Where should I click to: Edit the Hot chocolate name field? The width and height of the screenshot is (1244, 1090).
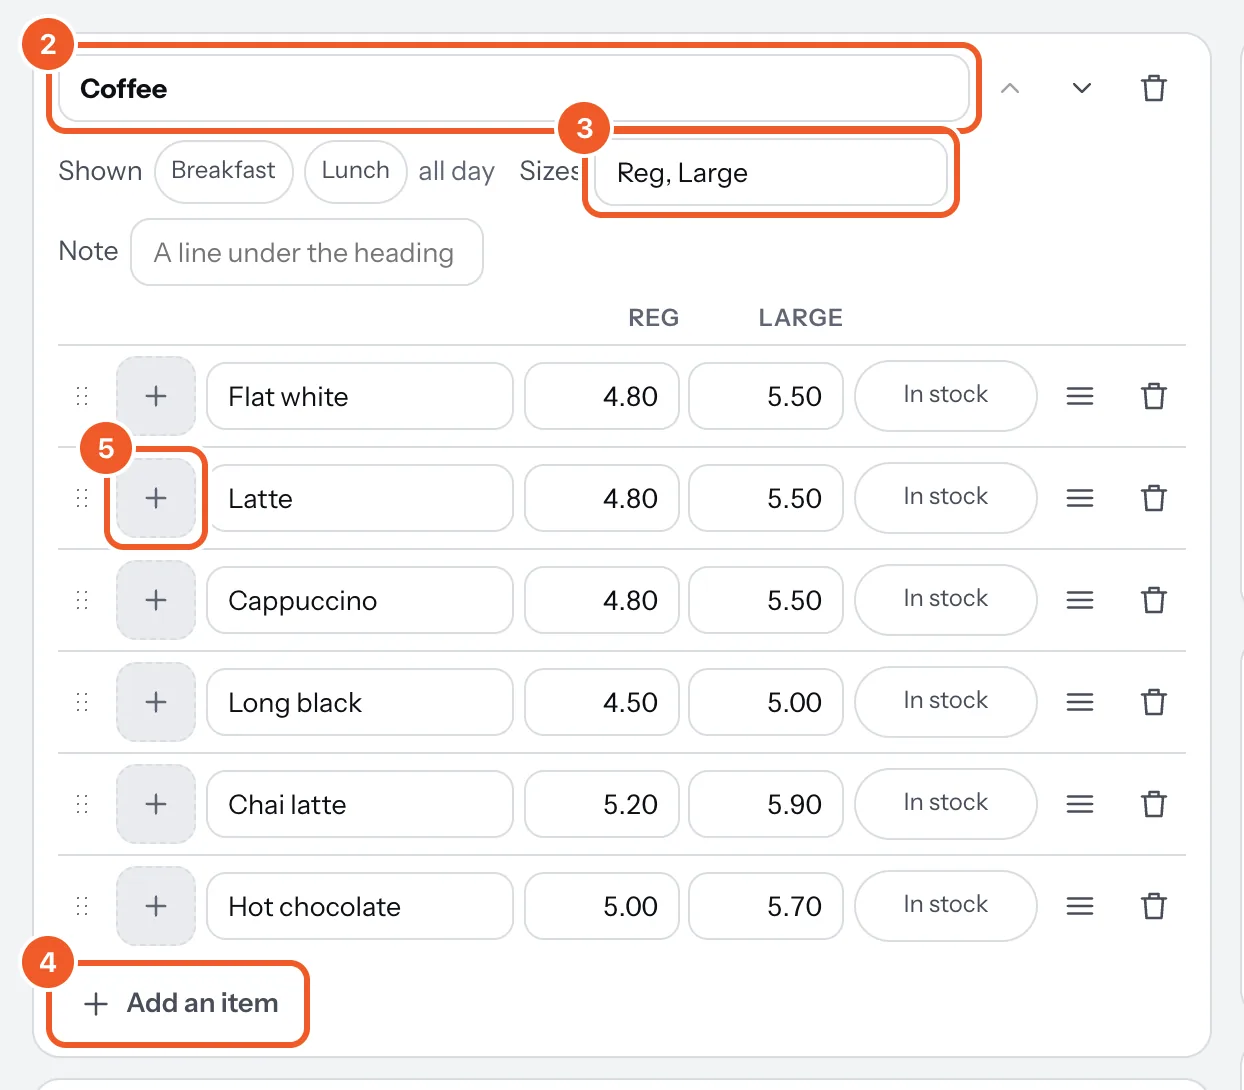click(360, 906)
